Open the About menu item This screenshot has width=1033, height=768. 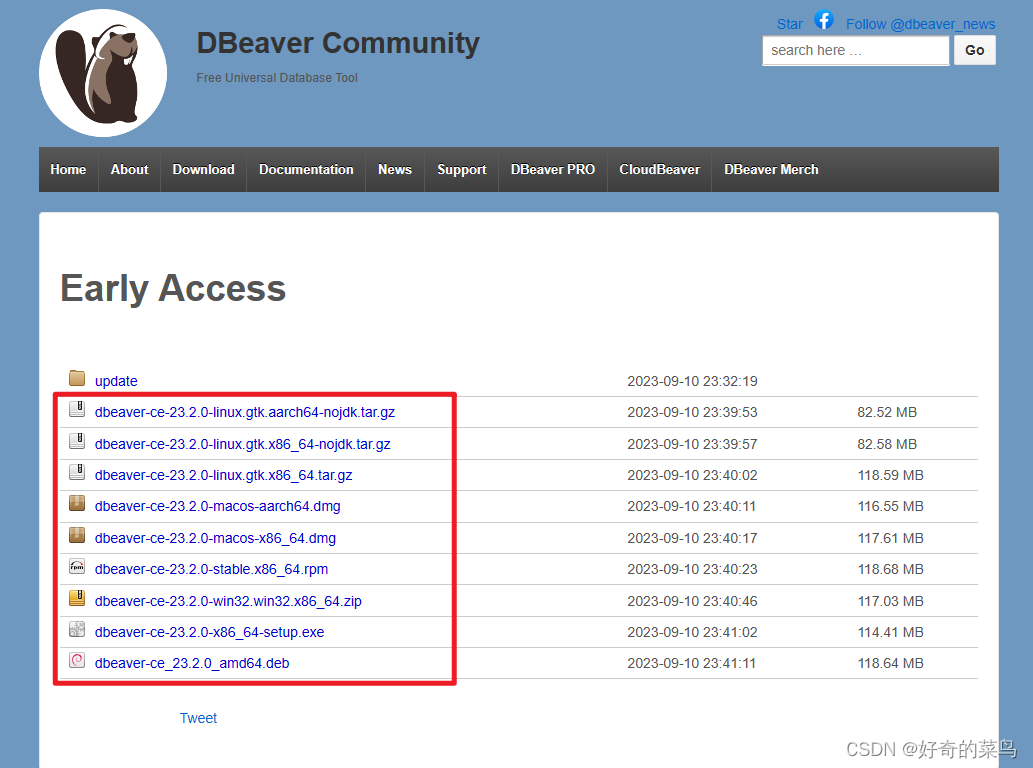pyautogui.click(x=130, y=169)
